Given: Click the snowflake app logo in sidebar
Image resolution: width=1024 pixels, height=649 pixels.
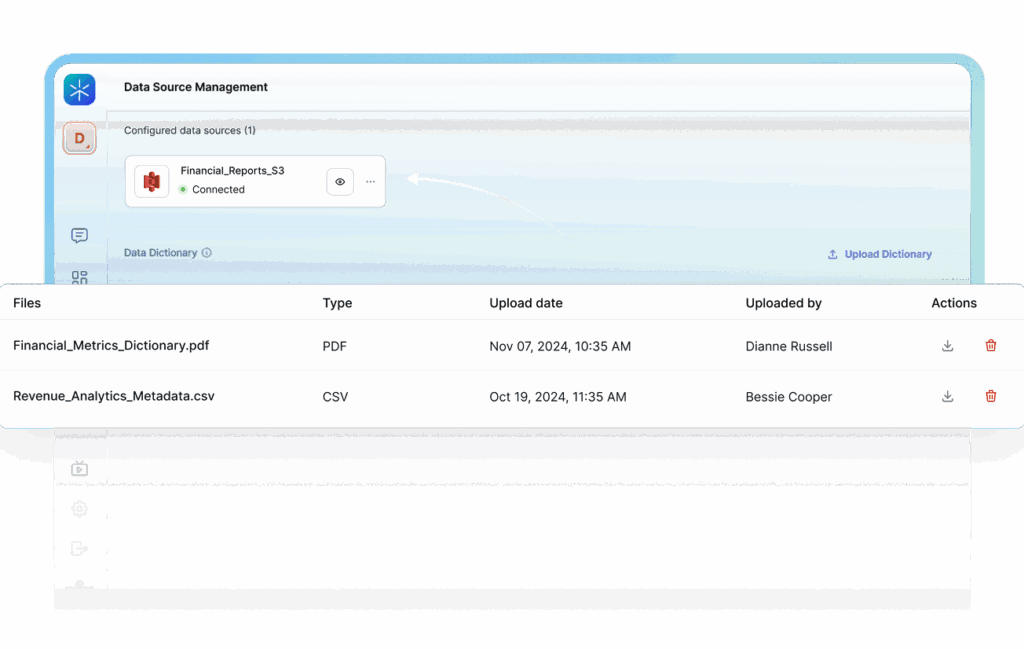Looking at the screenshot, I should [79, 90].
